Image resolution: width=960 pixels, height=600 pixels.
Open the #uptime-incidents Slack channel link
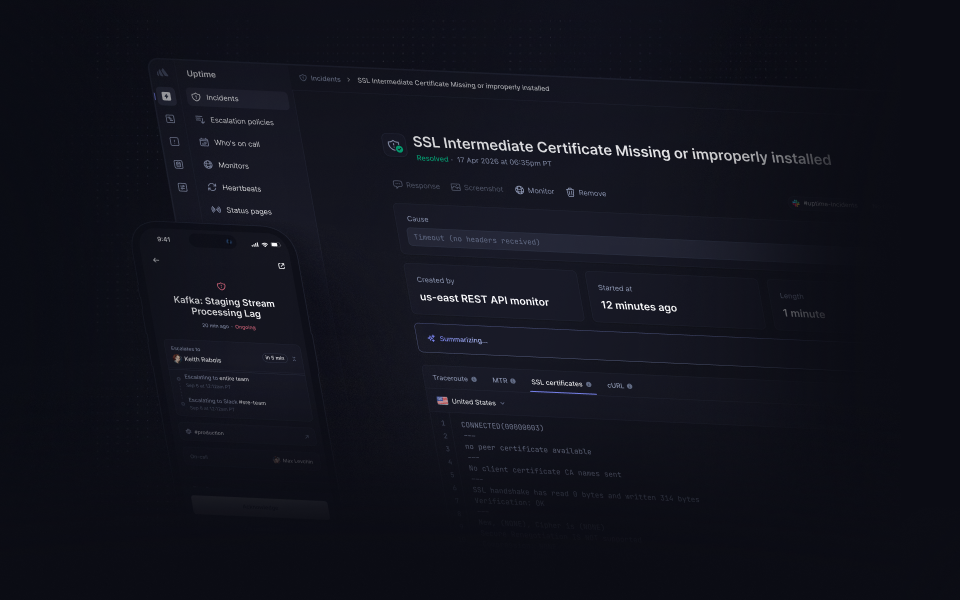(x=825, y=203)
